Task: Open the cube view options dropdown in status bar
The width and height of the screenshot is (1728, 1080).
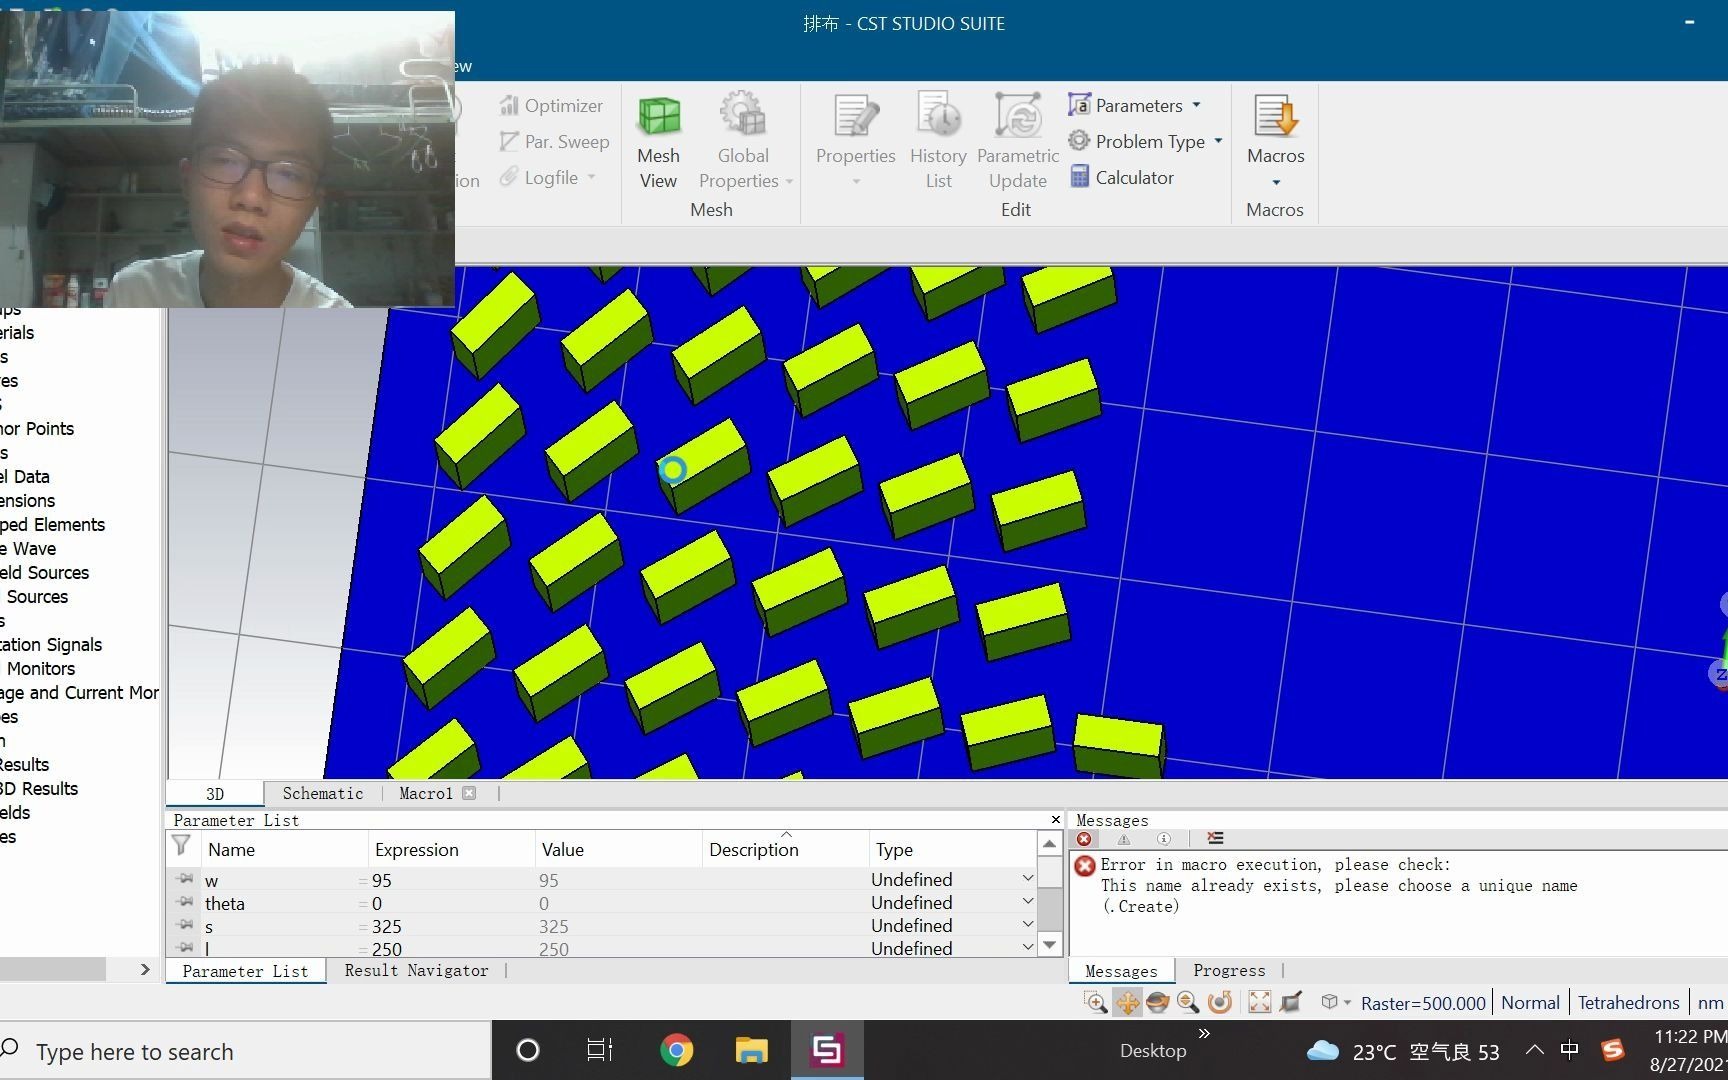Action: point(1347,1002)
